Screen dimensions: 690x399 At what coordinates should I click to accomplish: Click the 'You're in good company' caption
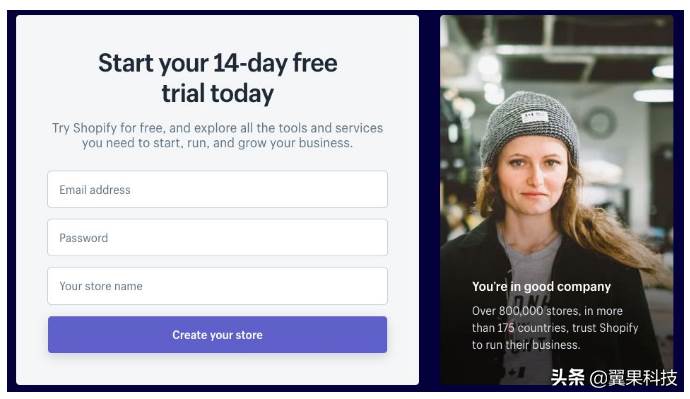pyautogui.click(x=541, y=286)
